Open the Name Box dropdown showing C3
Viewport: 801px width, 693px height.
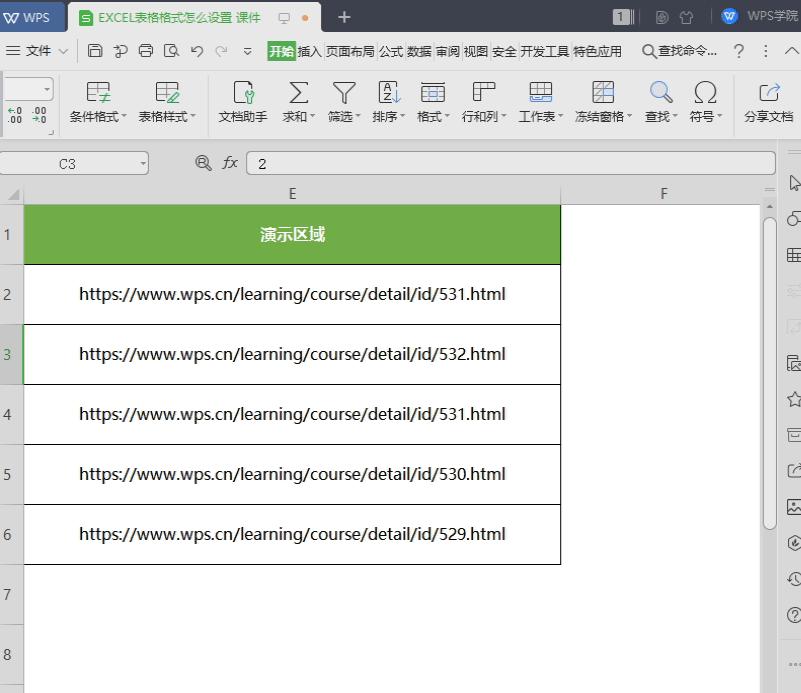click(x=142, y=162)
